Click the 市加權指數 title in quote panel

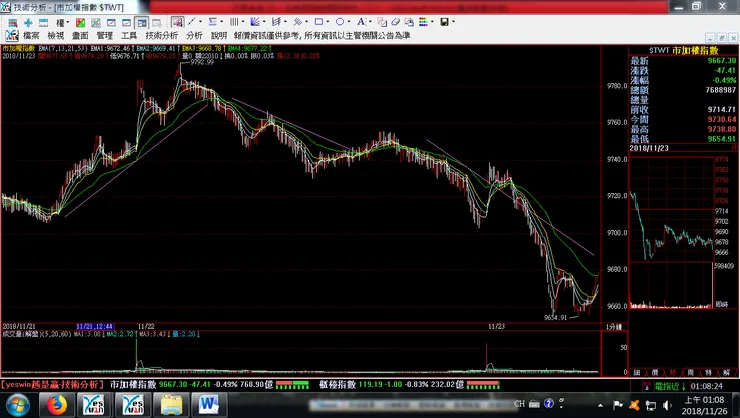tap(695, 50)
